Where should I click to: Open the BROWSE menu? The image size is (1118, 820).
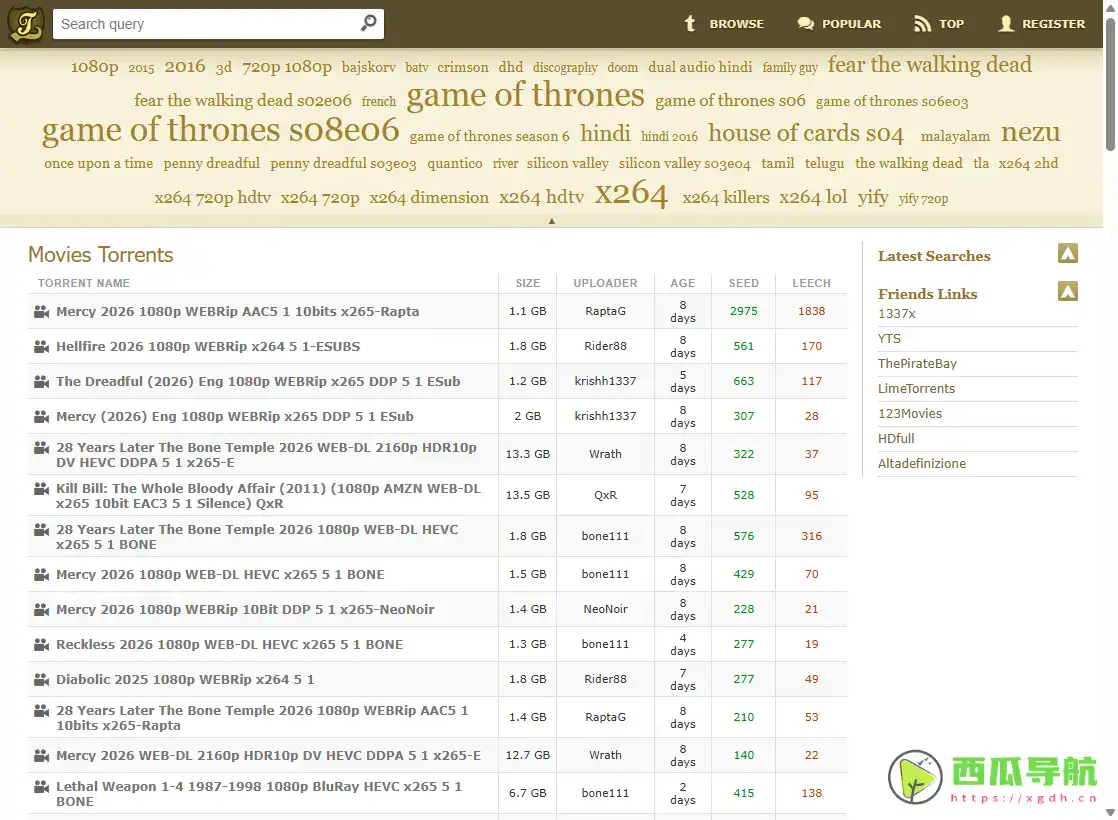[x=735, y=23]
